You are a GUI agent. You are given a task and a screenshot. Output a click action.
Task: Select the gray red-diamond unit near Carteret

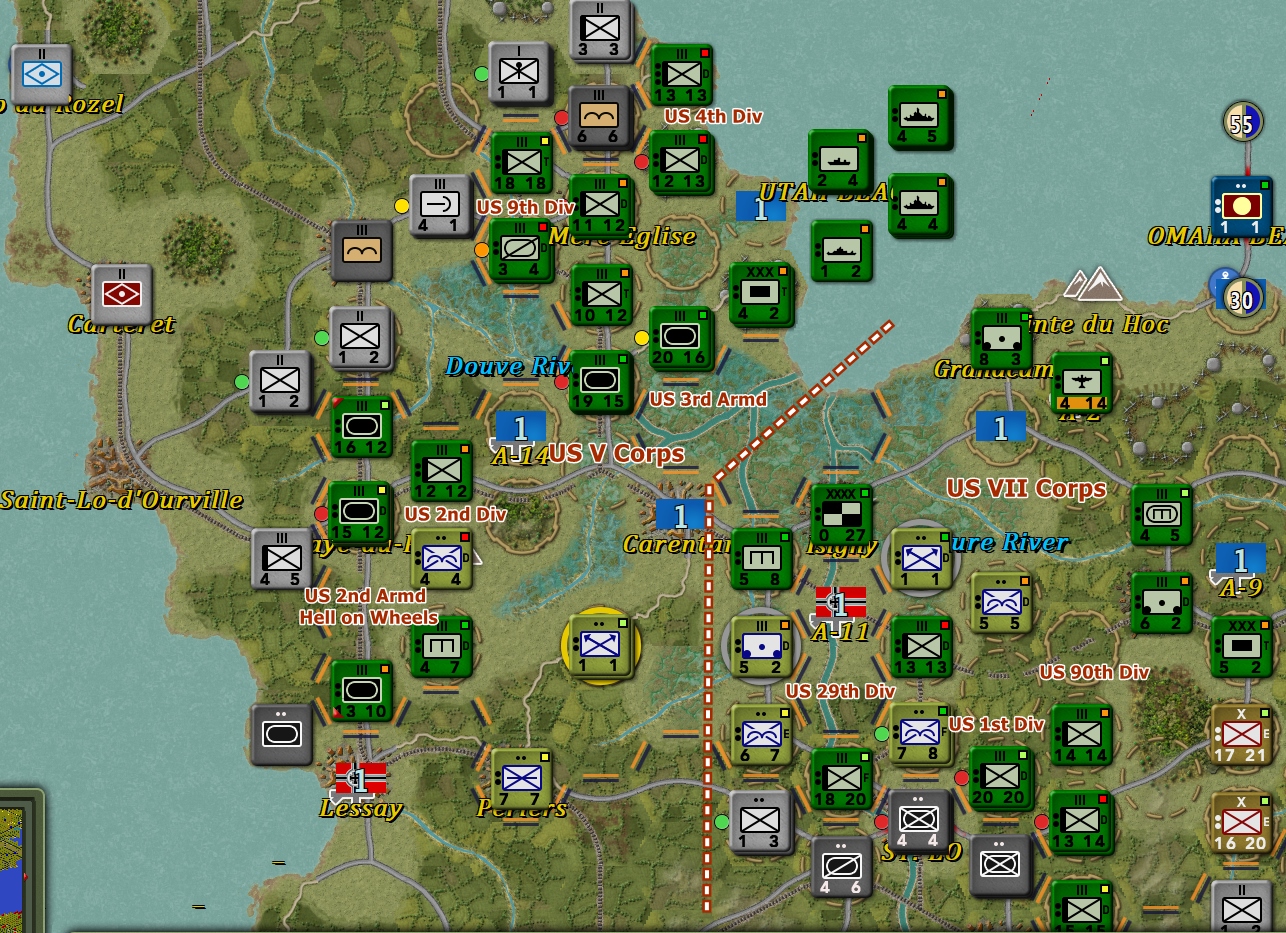point(121,294)
